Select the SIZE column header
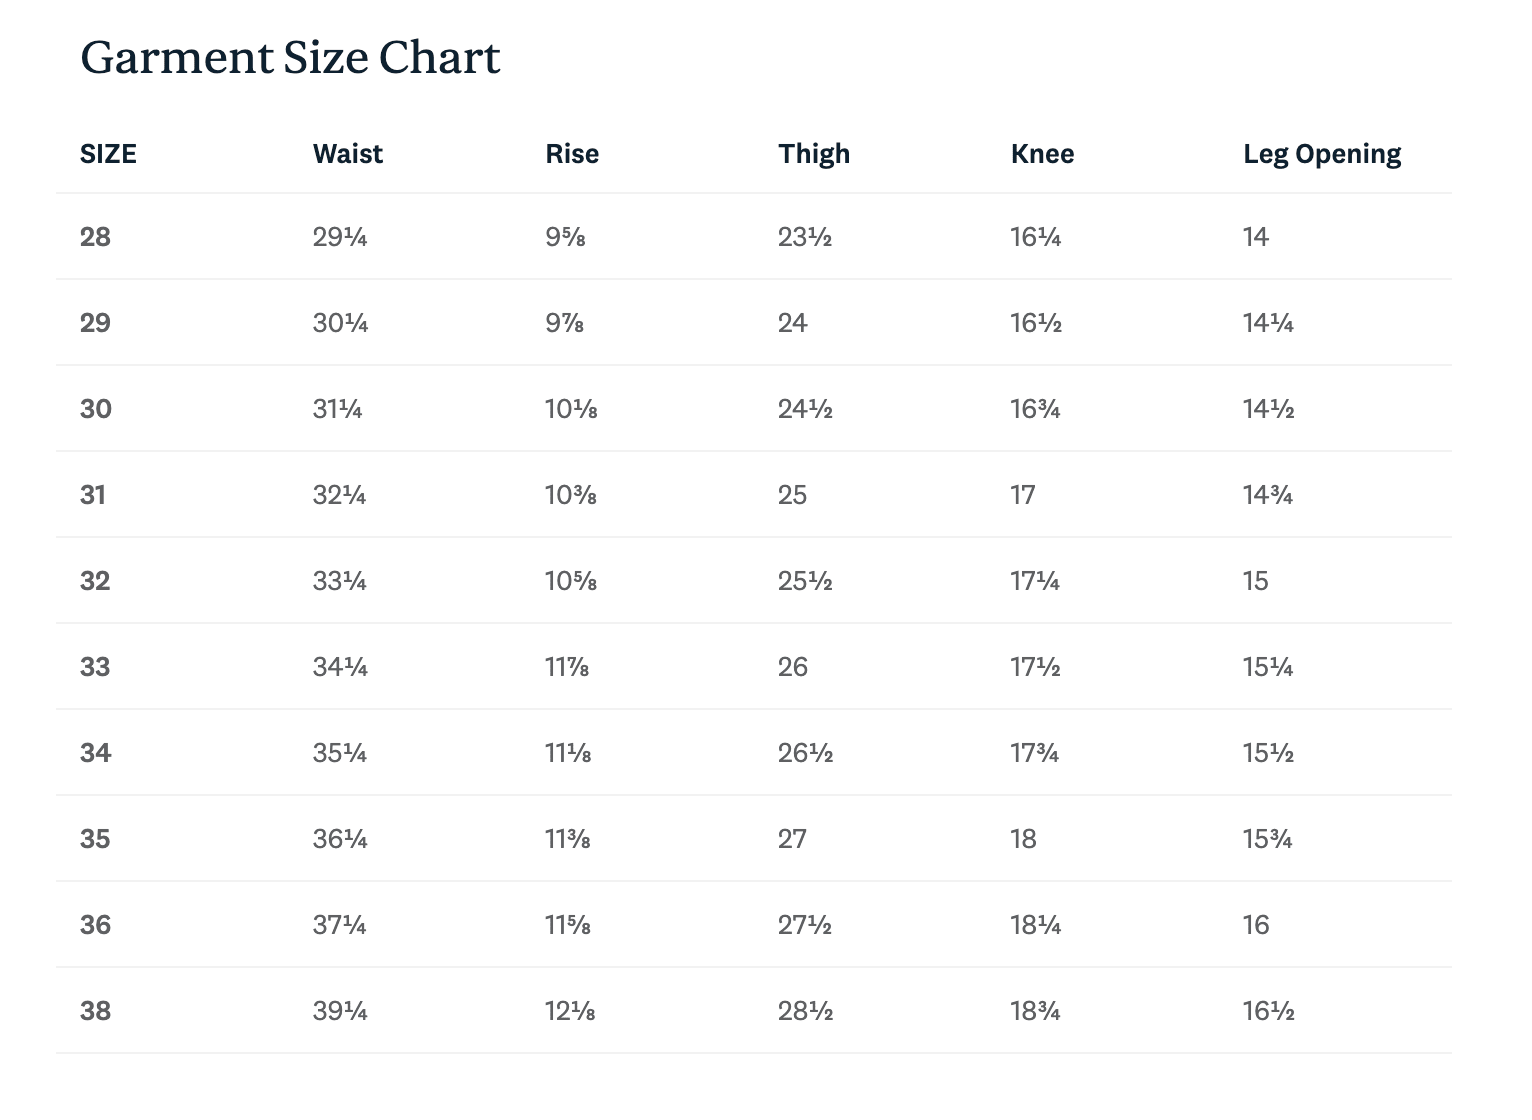The width and height of the screenshot is (1532, 1120). pos(108,154)
